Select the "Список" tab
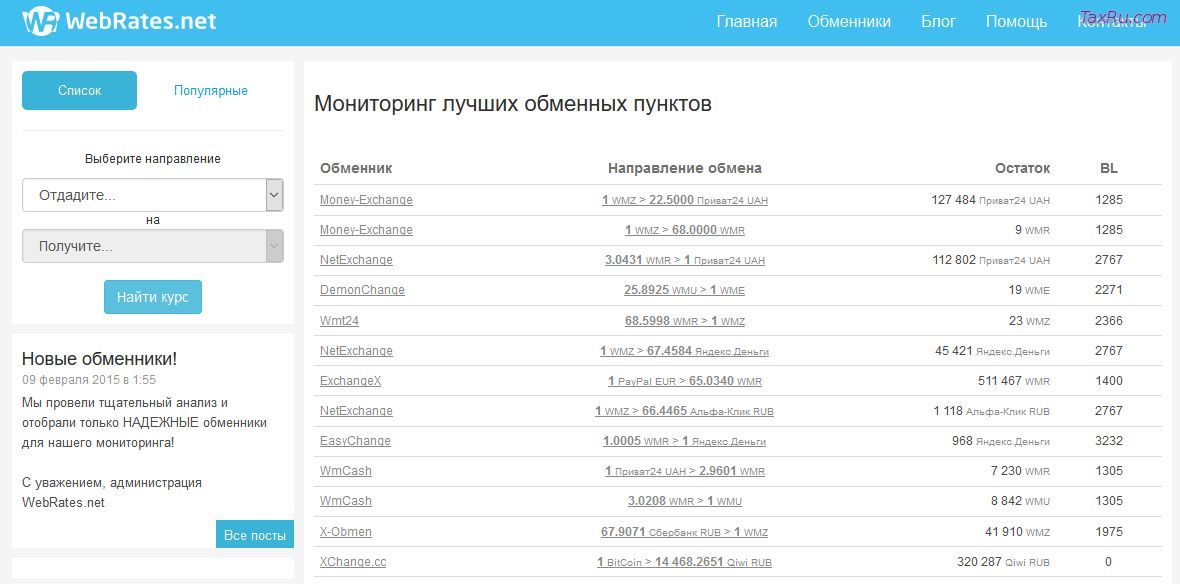This screenshot has width=1180, height=584. tap(79, 90)
